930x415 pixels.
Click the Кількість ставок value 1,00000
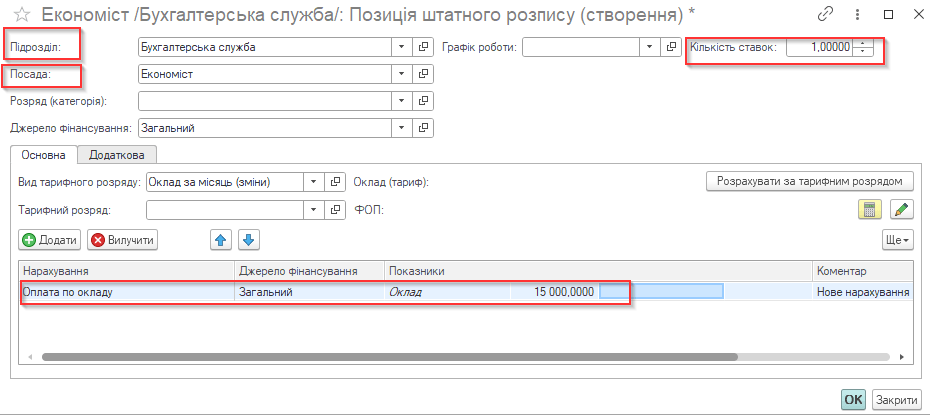pos(820,47)
